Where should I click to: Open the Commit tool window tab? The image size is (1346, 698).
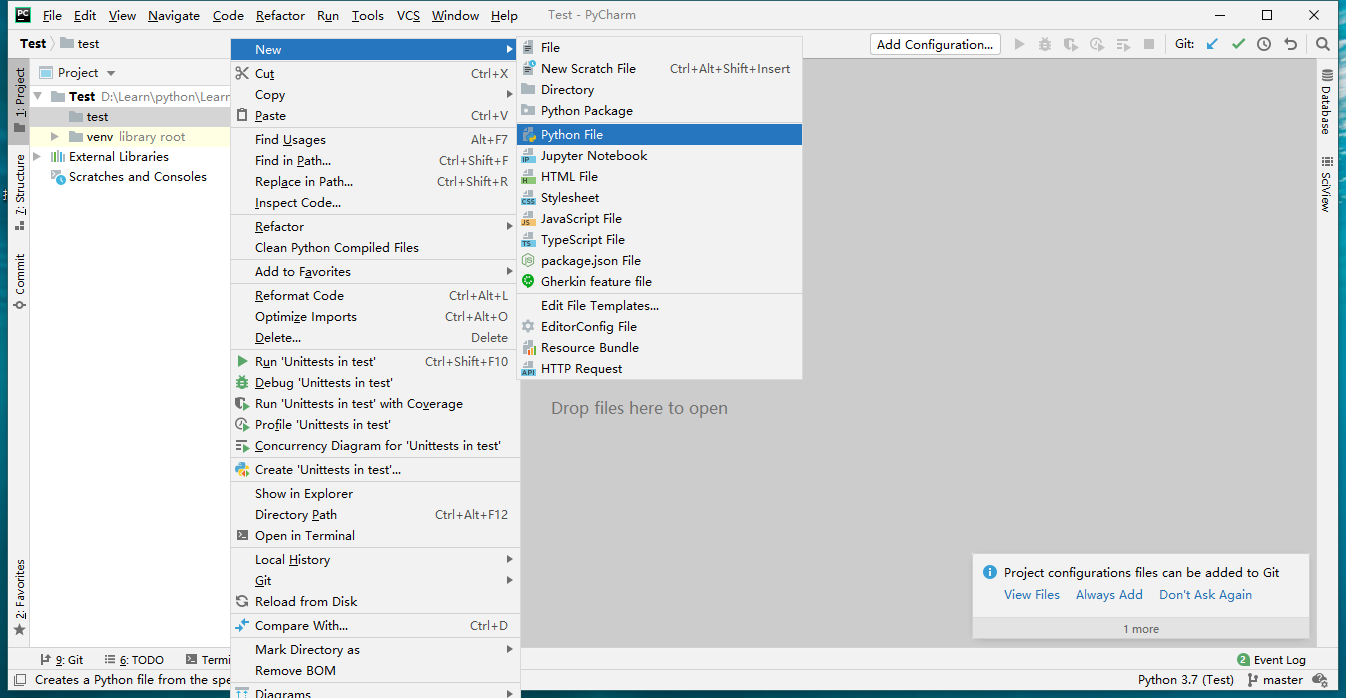click(19, 280)
